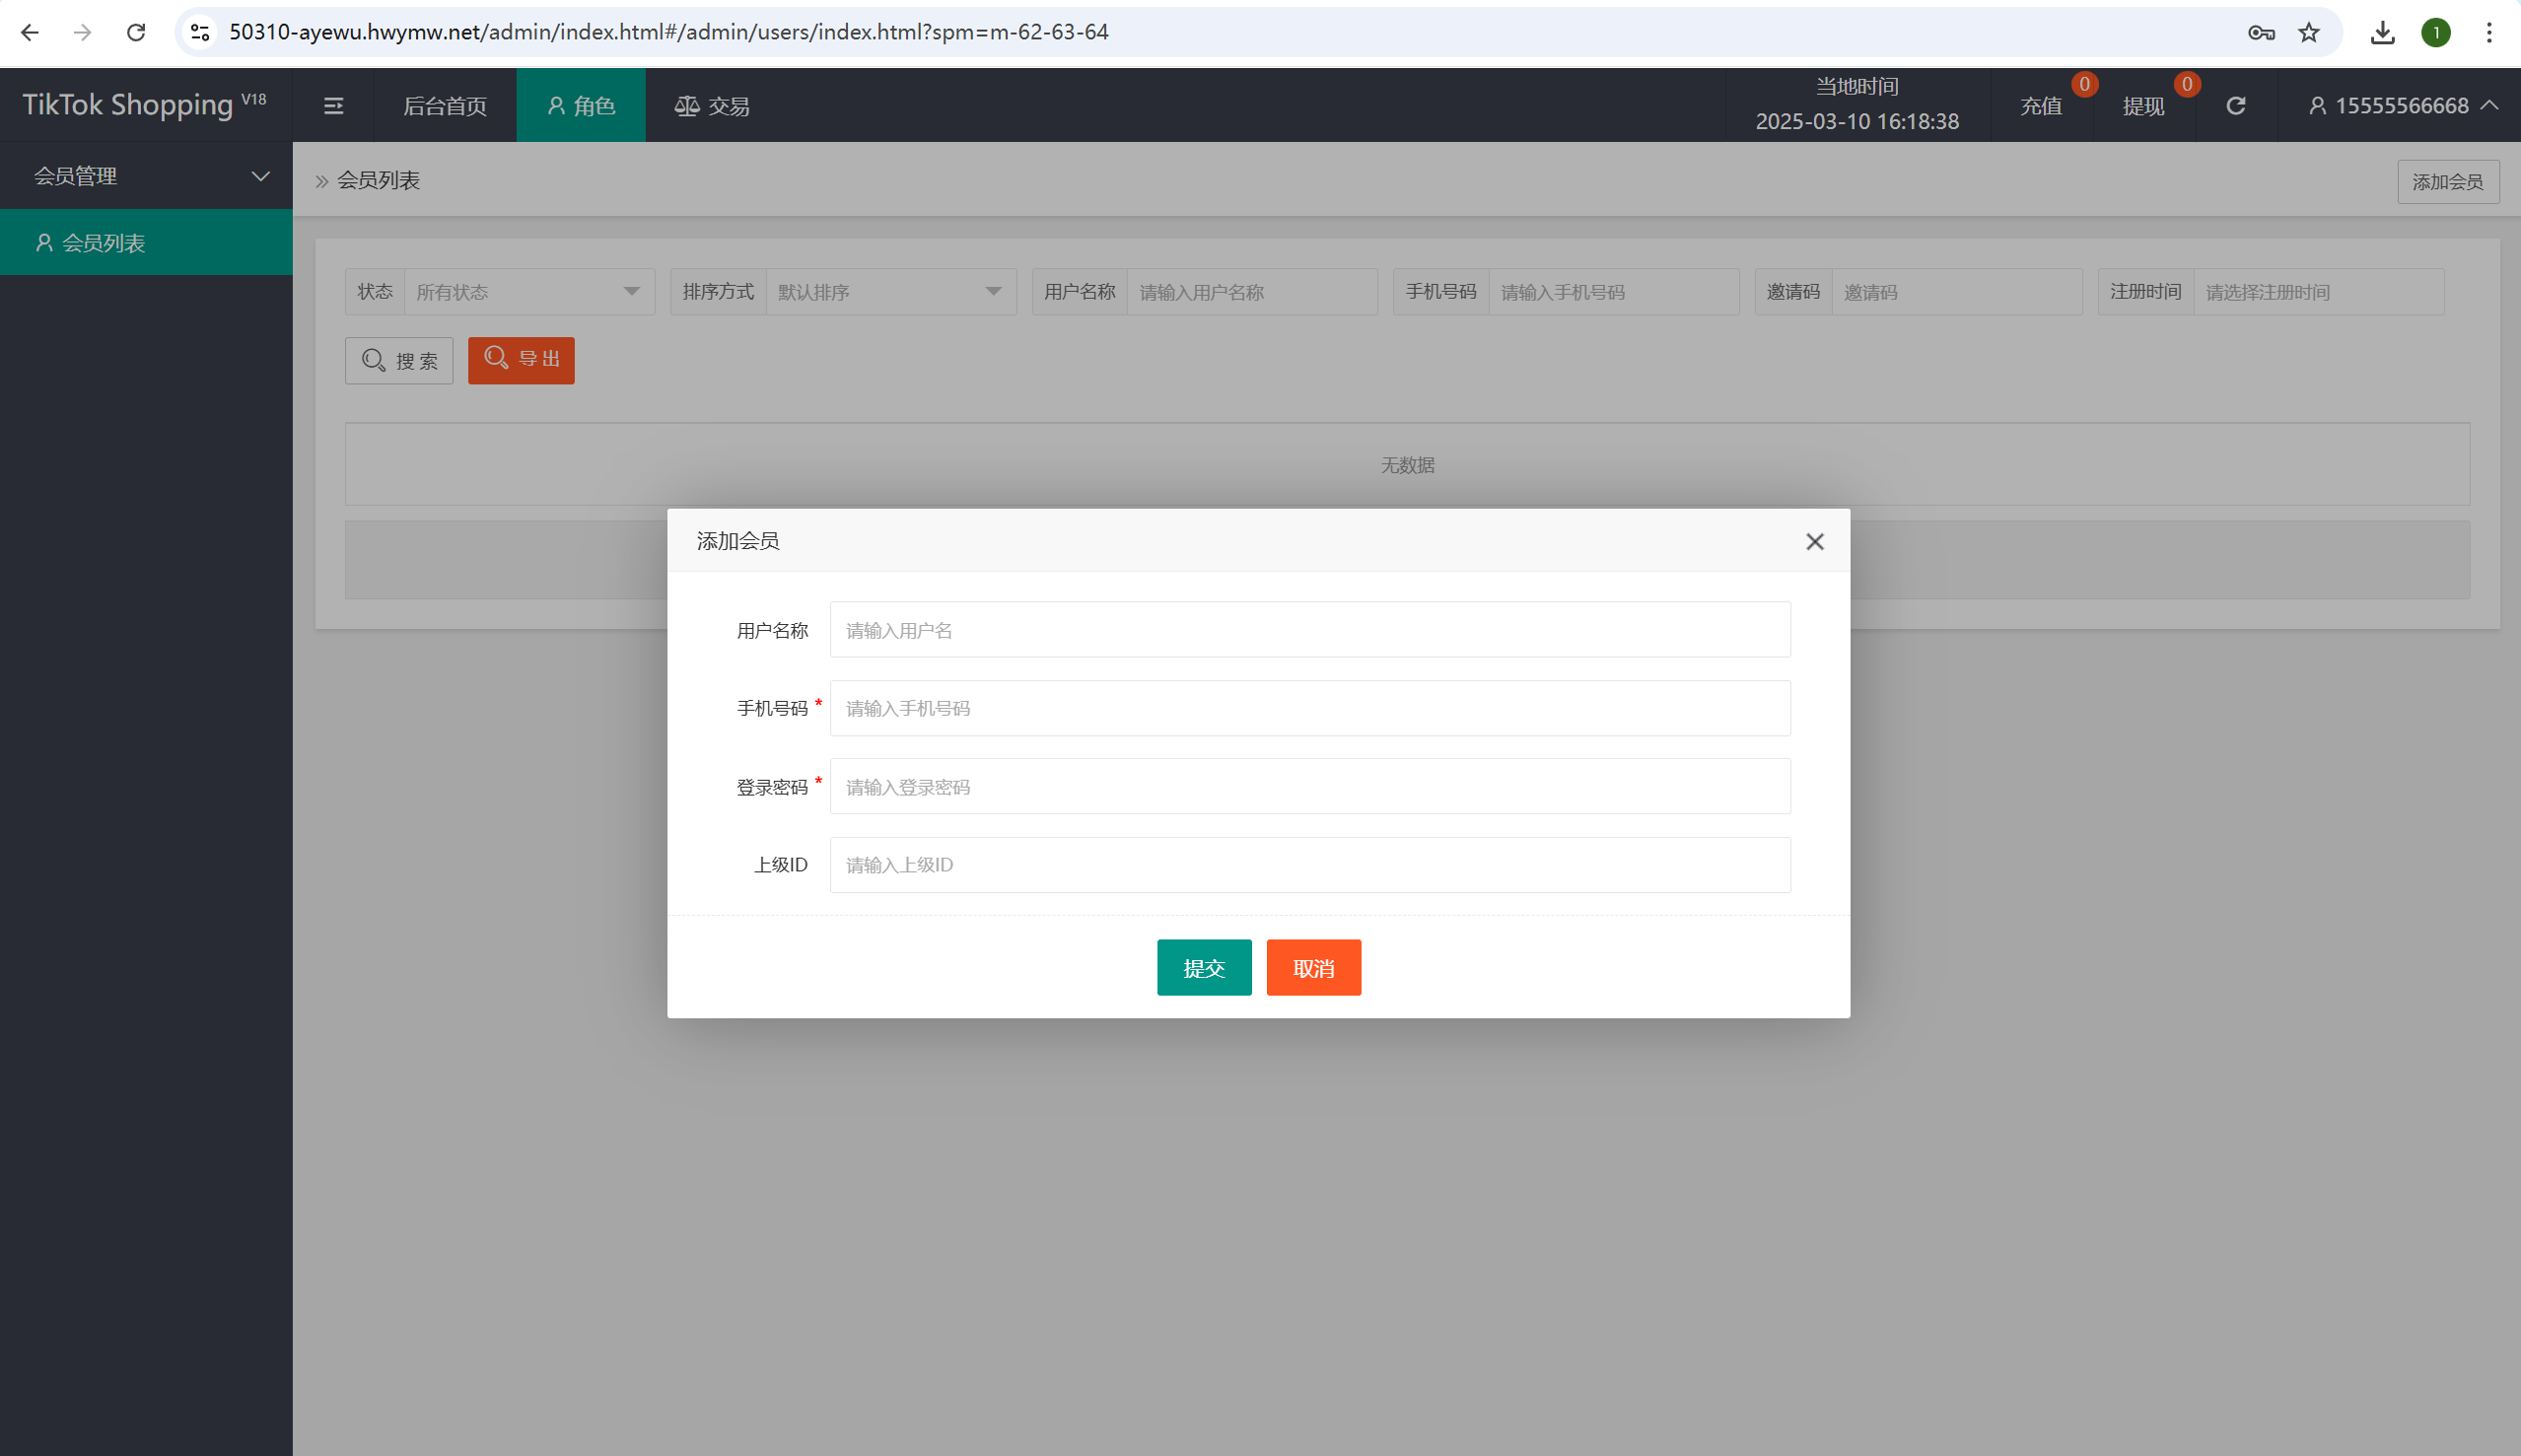The height and width of the screenshot is (1456, 2521).
Task: Click the password key icon in address bar
Action: click(x=2261, y=32)
